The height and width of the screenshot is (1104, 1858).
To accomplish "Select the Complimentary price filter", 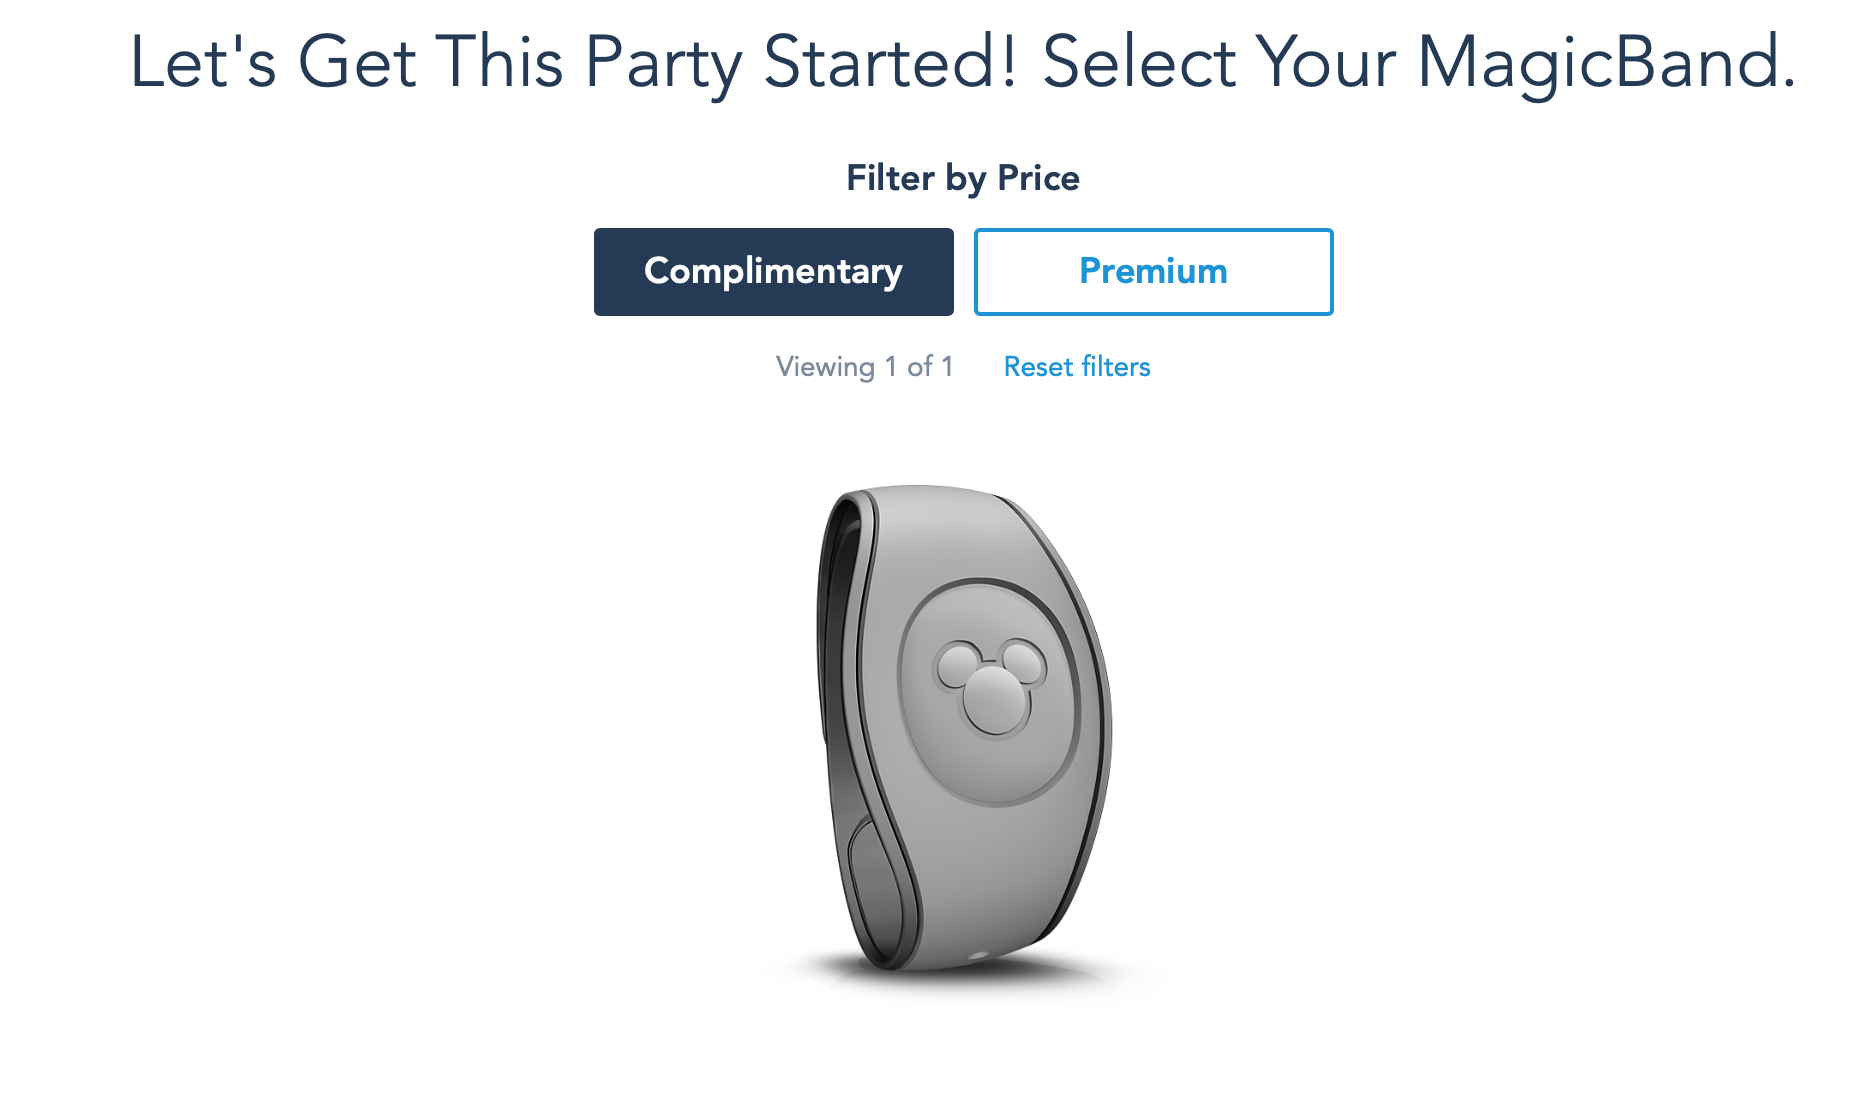I will tap(773, 272).
